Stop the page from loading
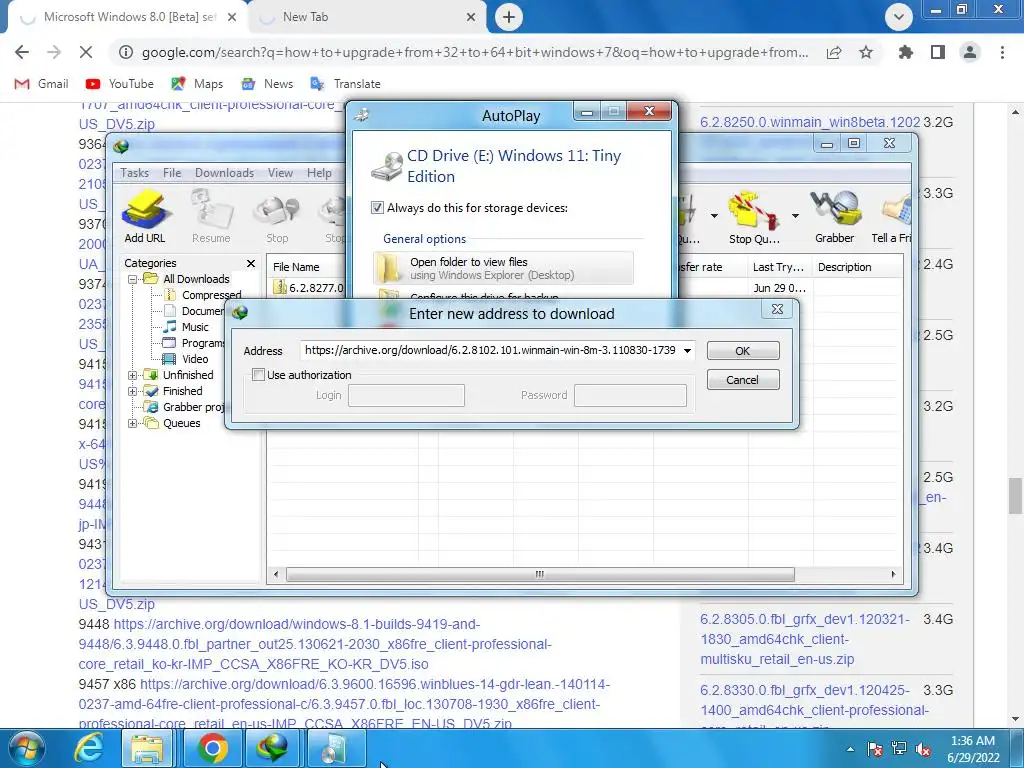Image resolution: width=1024 pixels, height=768 pixels. click(86, 52)
